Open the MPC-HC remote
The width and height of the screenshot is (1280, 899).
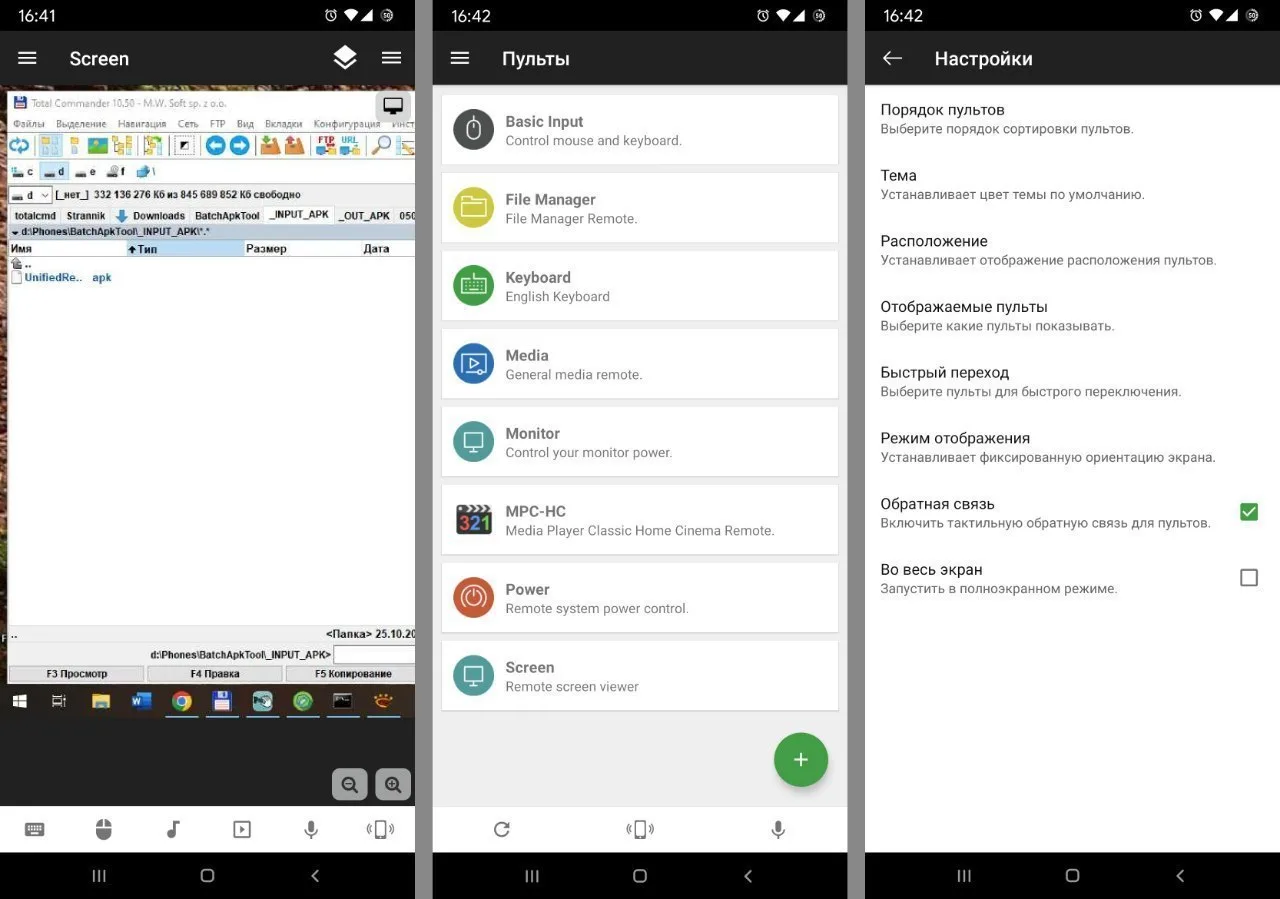640,520
